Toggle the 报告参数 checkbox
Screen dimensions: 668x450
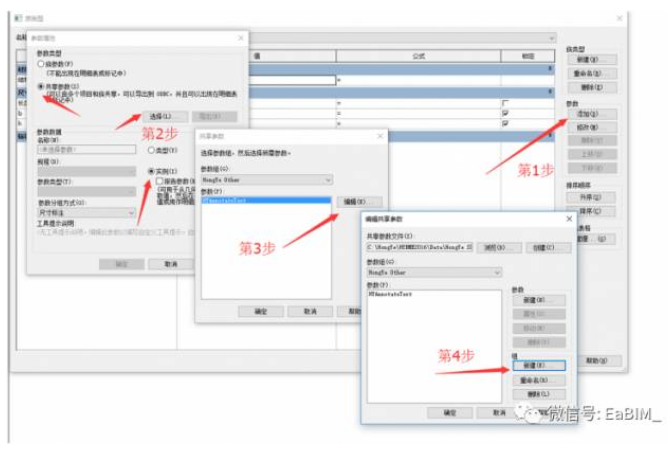[159, 181]
